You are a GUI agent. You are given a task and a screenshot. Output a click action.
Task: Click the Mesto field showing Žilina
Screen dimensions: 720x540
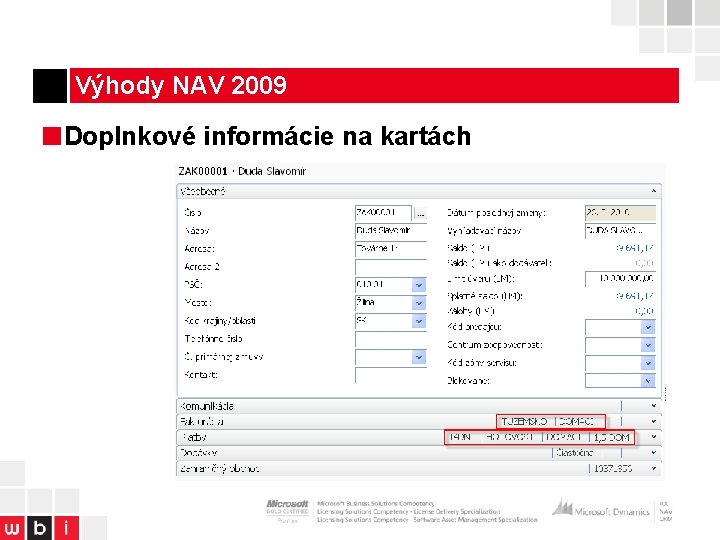[x=383, y=303]
